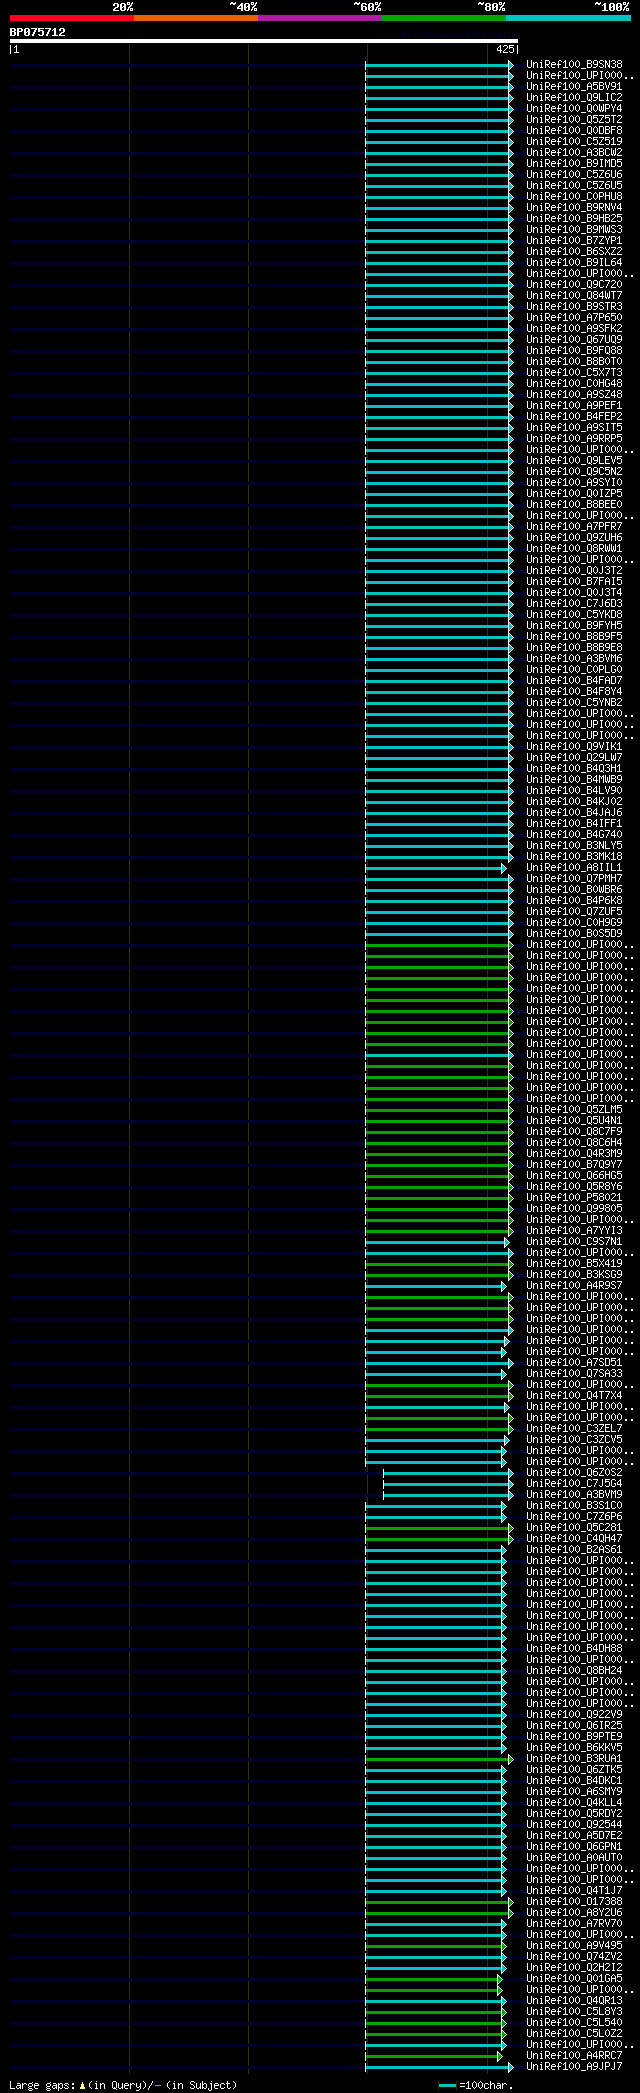Open hit UniRef100_B9SN38

[574, 65]
